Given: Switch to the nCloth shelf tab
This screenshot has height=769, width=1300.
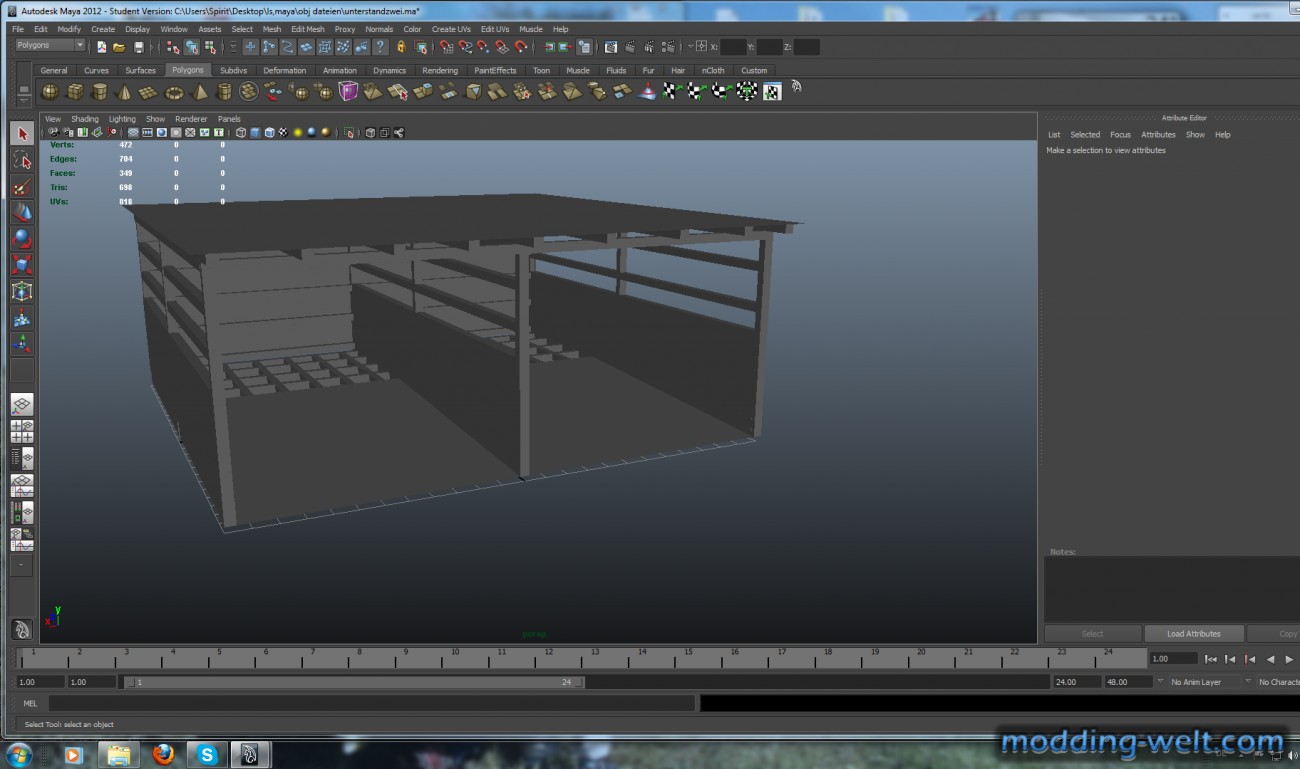Looking at the screenshot, I should [713, 70].
